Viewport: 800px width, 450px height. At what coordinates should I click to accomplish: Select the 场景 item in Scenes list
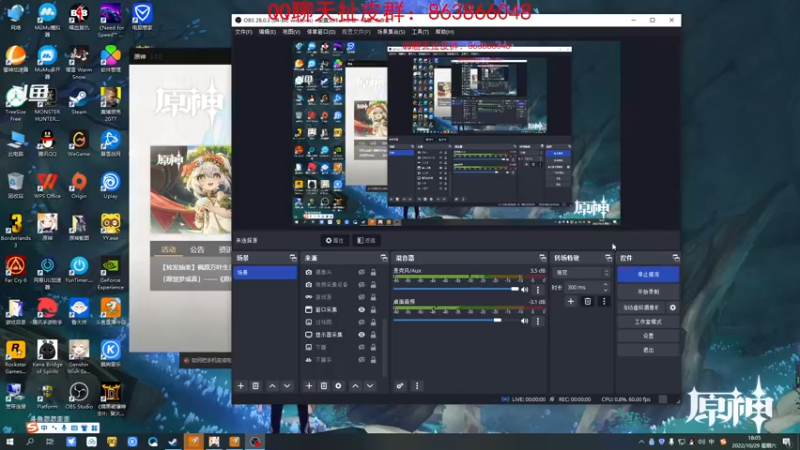(x=265, y=272)
